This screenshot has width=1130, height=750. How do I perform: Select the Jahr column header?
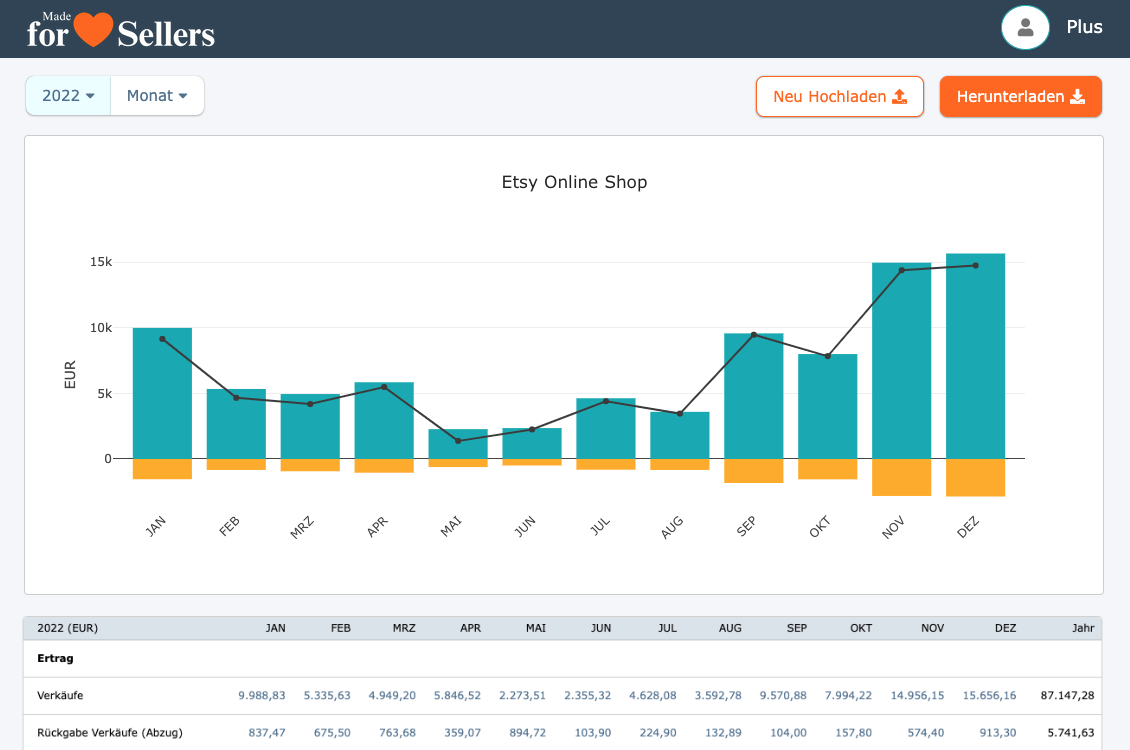pos(1081,628)
